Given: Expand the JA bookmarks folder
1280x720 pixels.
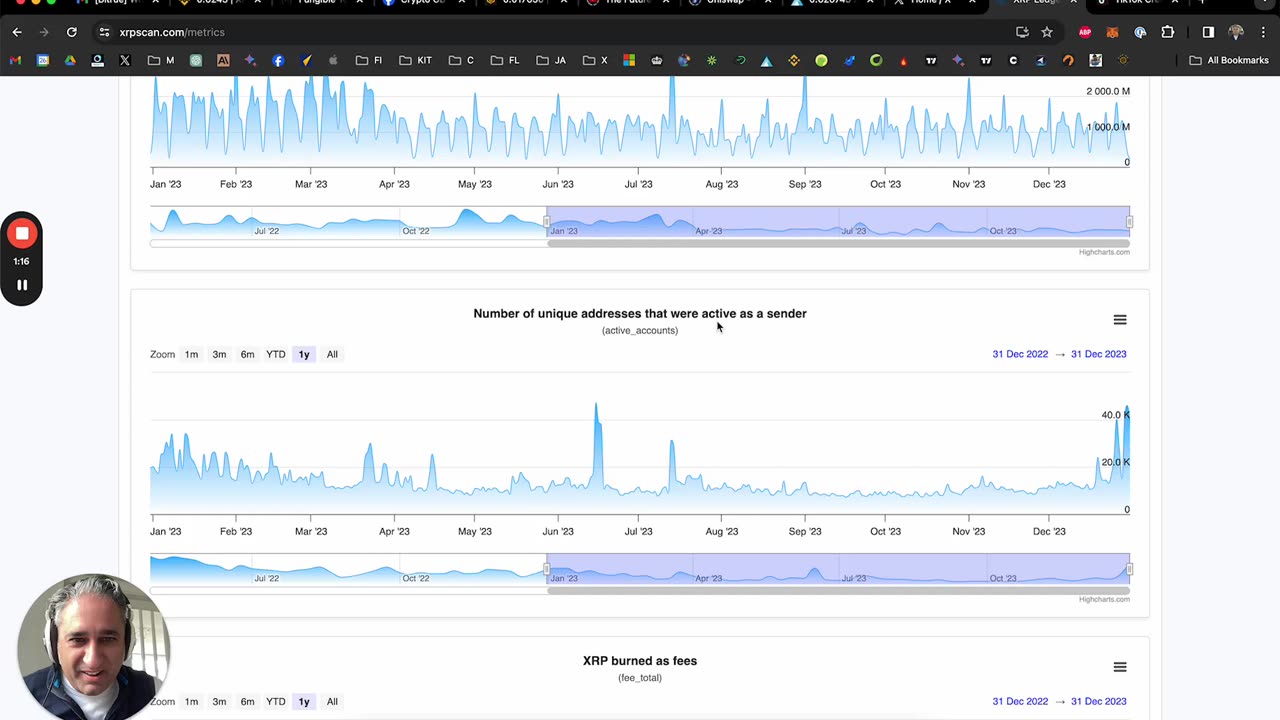Looking at the screenshot, I should tap(552, 60).
